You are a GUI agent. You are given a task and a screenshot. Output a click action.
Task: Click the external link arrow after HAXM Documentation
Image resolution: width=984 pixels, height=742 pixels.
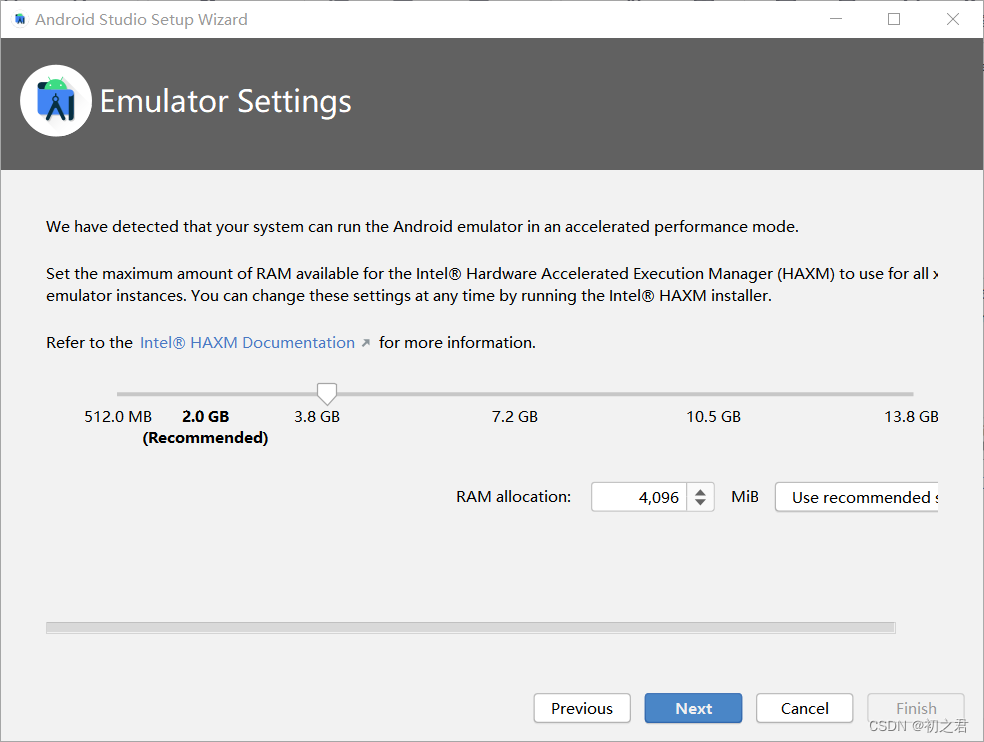click(x=365, y=342)
